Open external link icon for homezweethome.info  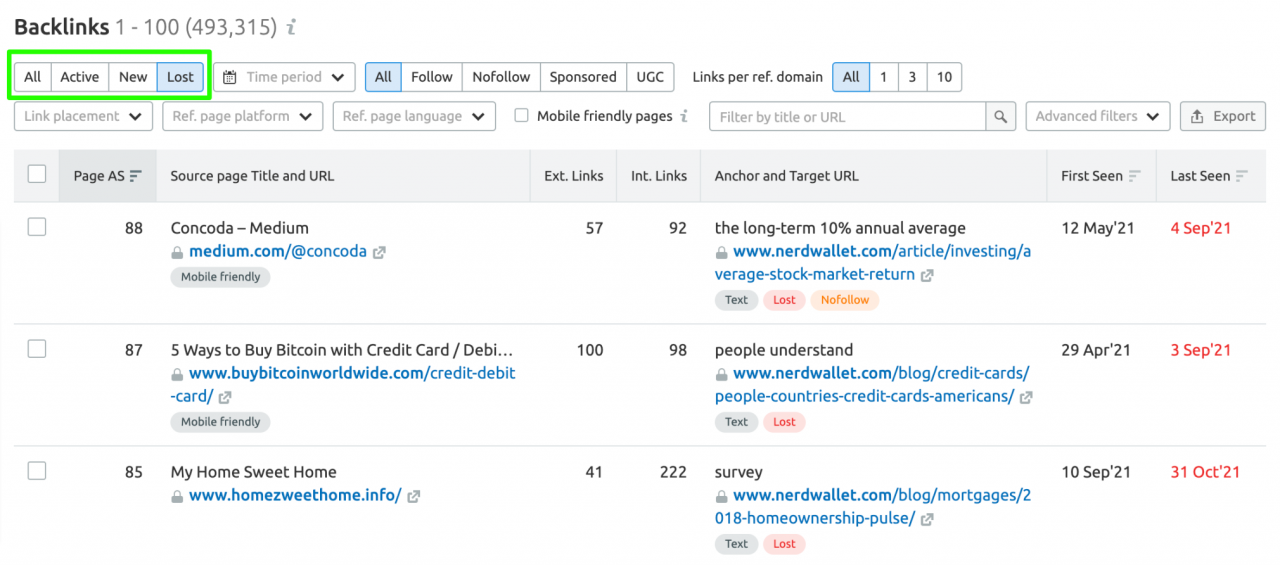point(413,496)
